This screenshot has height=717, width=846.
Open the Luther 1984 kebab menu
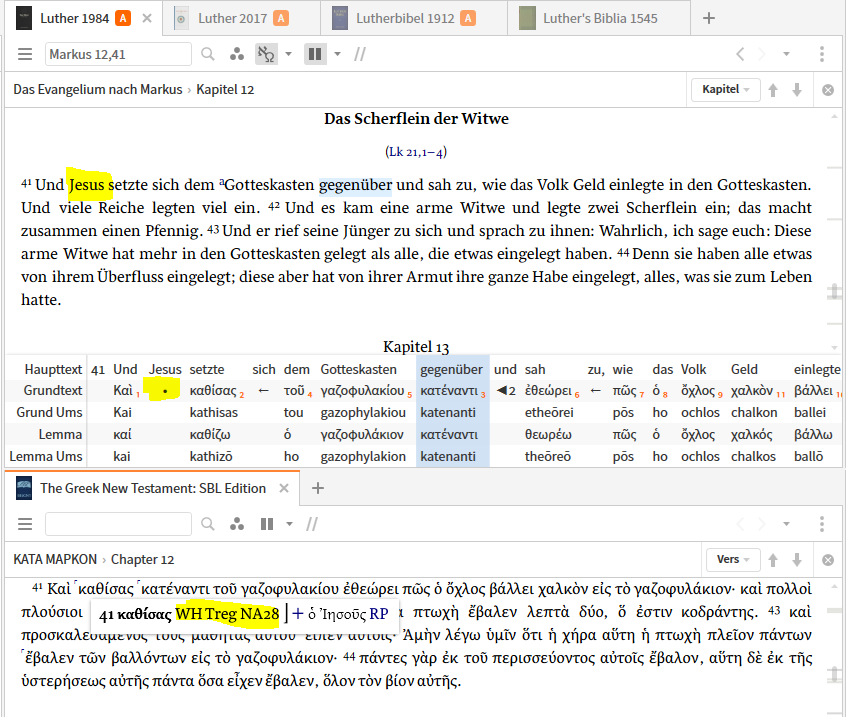(822, 54)
